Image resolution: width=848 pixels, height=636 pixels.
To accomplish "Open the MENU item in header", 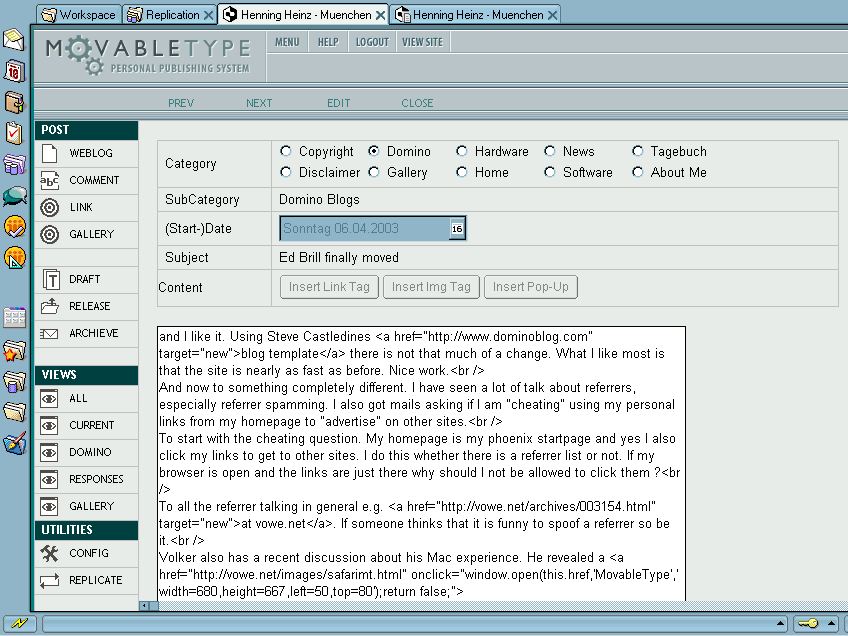I will pyautogui.click(x=287, y=42).
